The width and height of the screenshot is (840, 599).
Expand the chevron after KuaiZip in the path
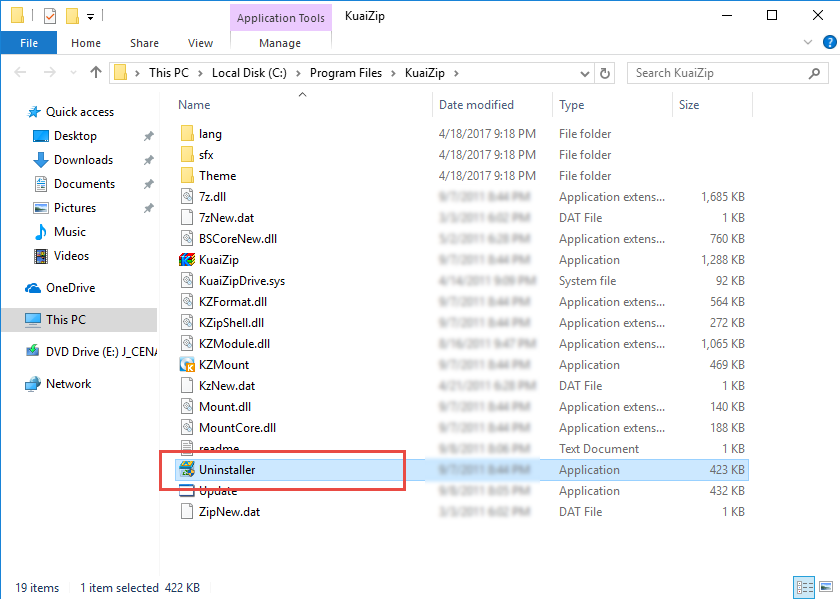click(x=456, y=73)
